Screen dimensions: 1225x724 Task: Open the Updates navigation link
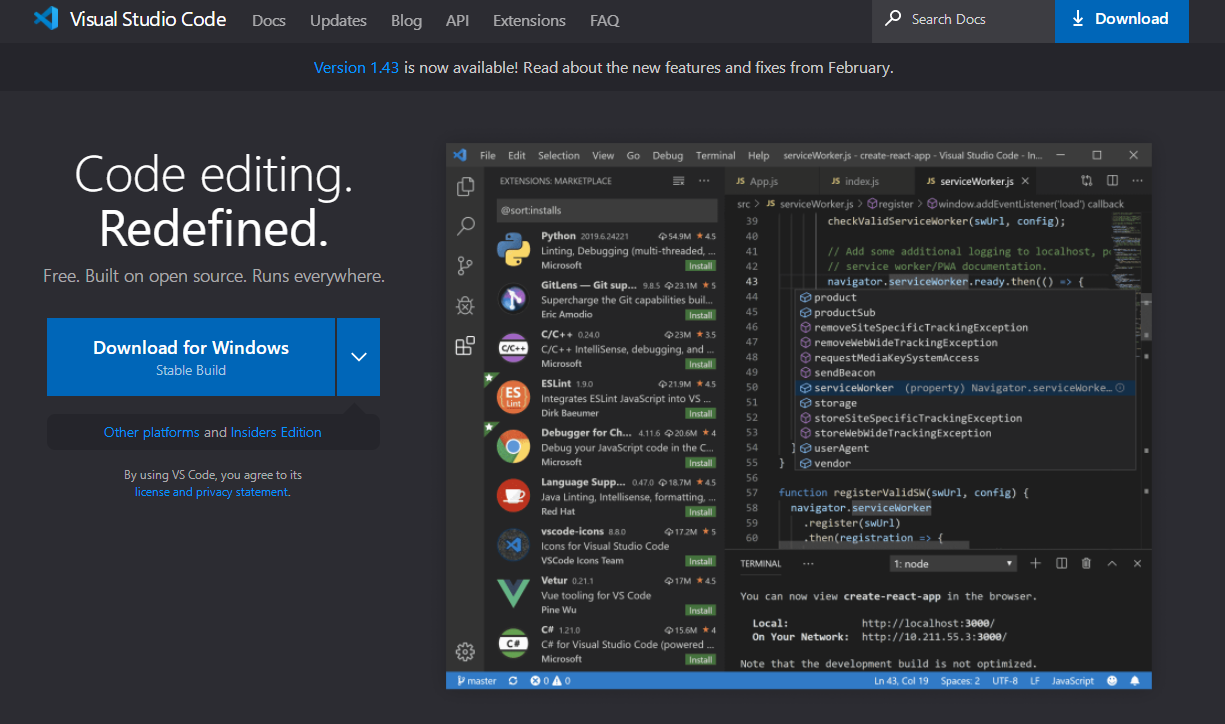point(338,20)
